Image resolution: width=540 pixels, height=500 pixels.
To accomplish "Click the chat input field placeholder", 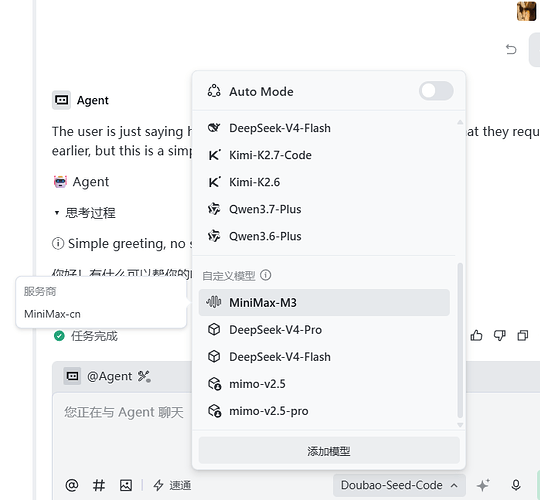I will [124, 412].
